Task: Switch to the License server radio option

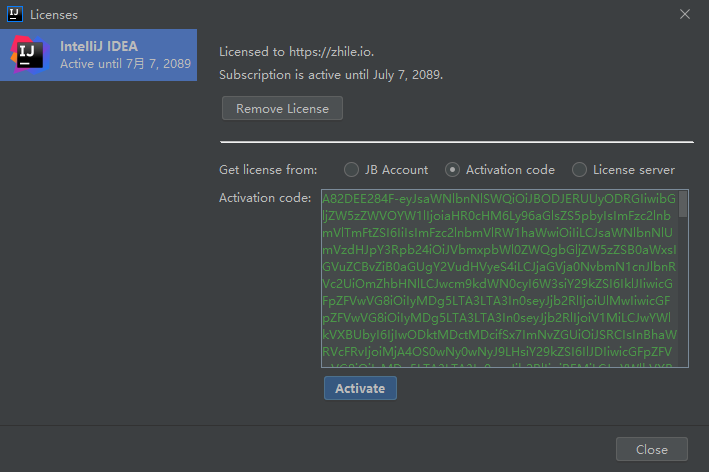Action: coord(579,170)
